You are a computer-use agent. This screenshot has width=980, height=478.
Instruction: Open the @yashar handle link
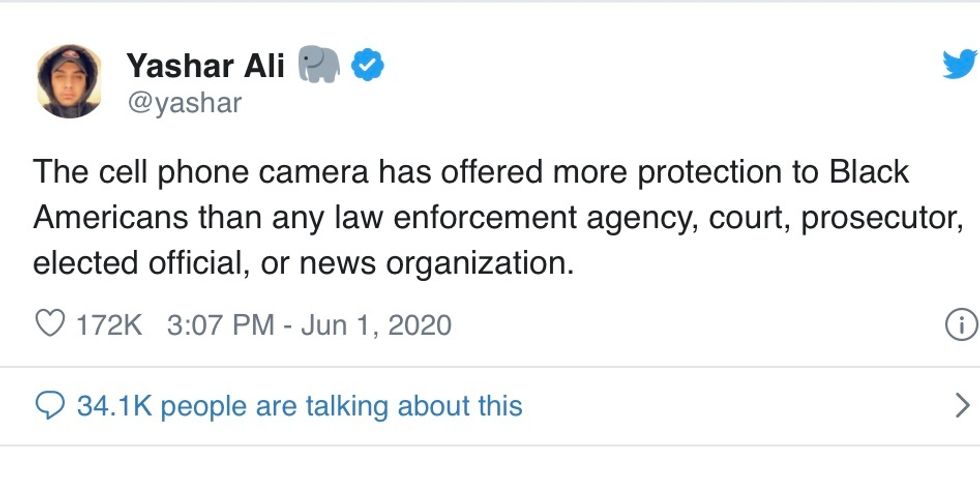tap(184, 102)
